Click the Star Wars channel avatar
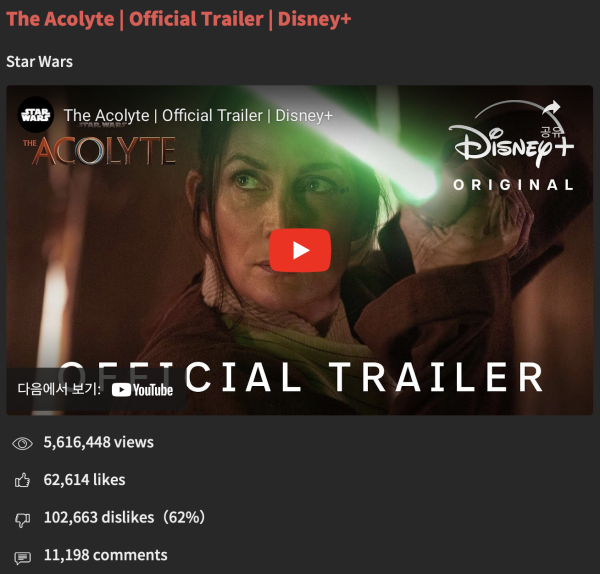 coord(36,114)
